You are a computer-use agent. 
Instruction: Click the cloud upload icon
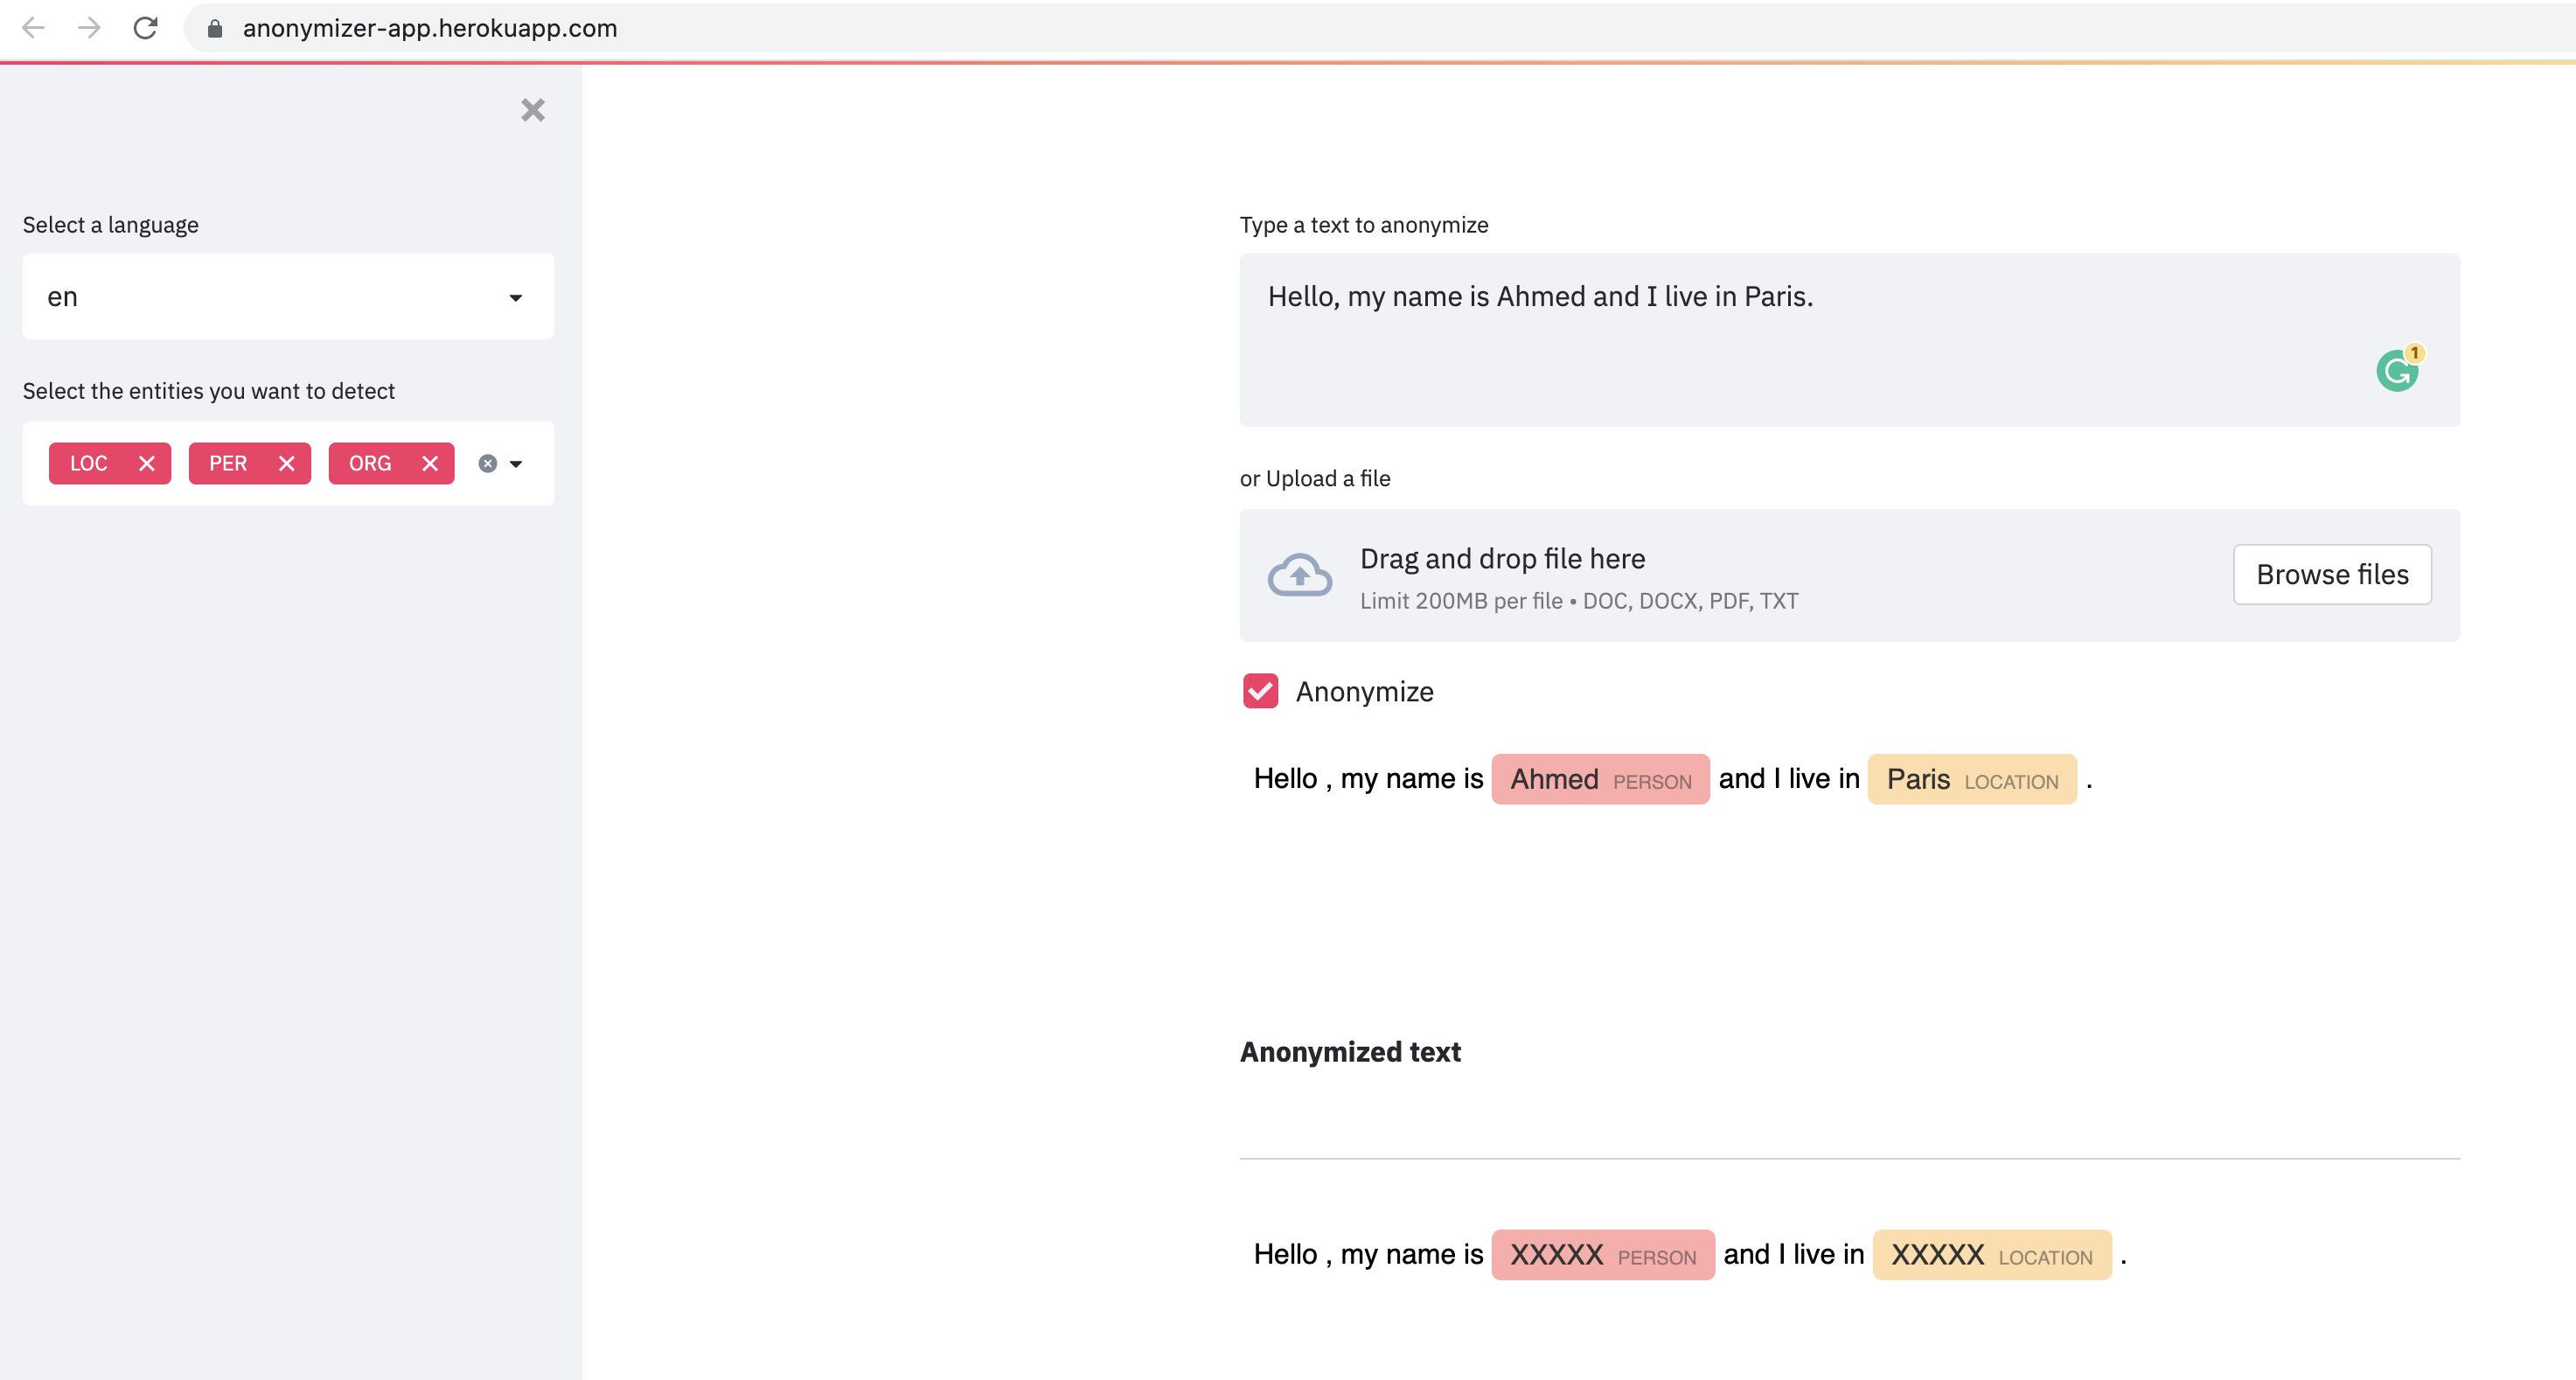pos(1299,575)
